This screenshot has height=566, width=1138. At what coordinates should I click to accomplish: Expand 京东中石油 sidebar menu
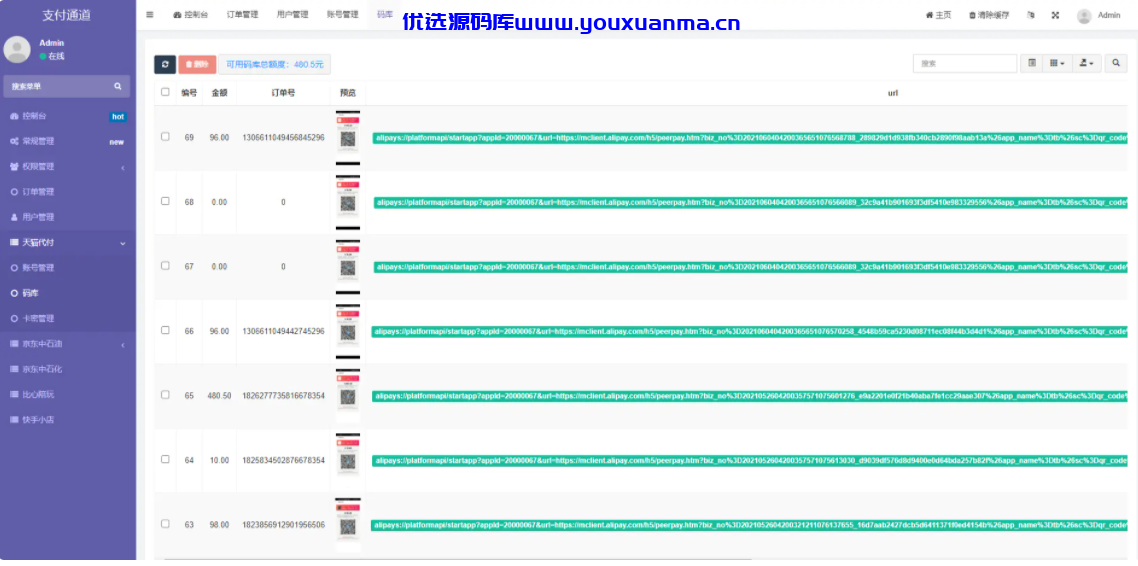(x=67, y=344)
